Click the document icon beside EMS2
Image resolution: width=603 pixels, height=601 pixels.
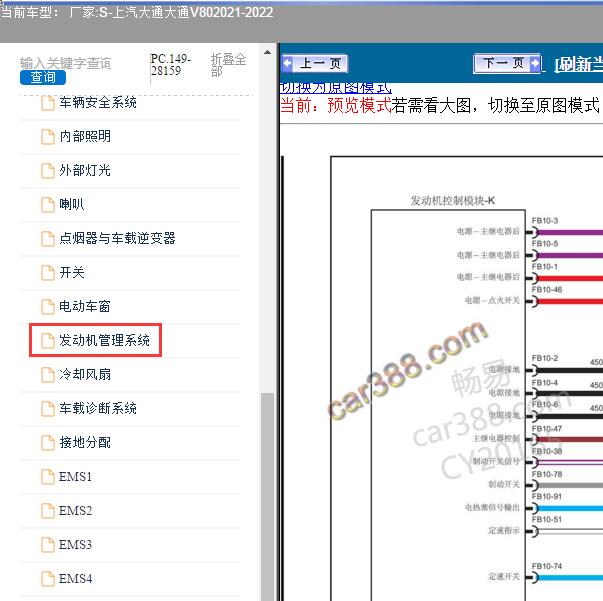coord(48,511)
